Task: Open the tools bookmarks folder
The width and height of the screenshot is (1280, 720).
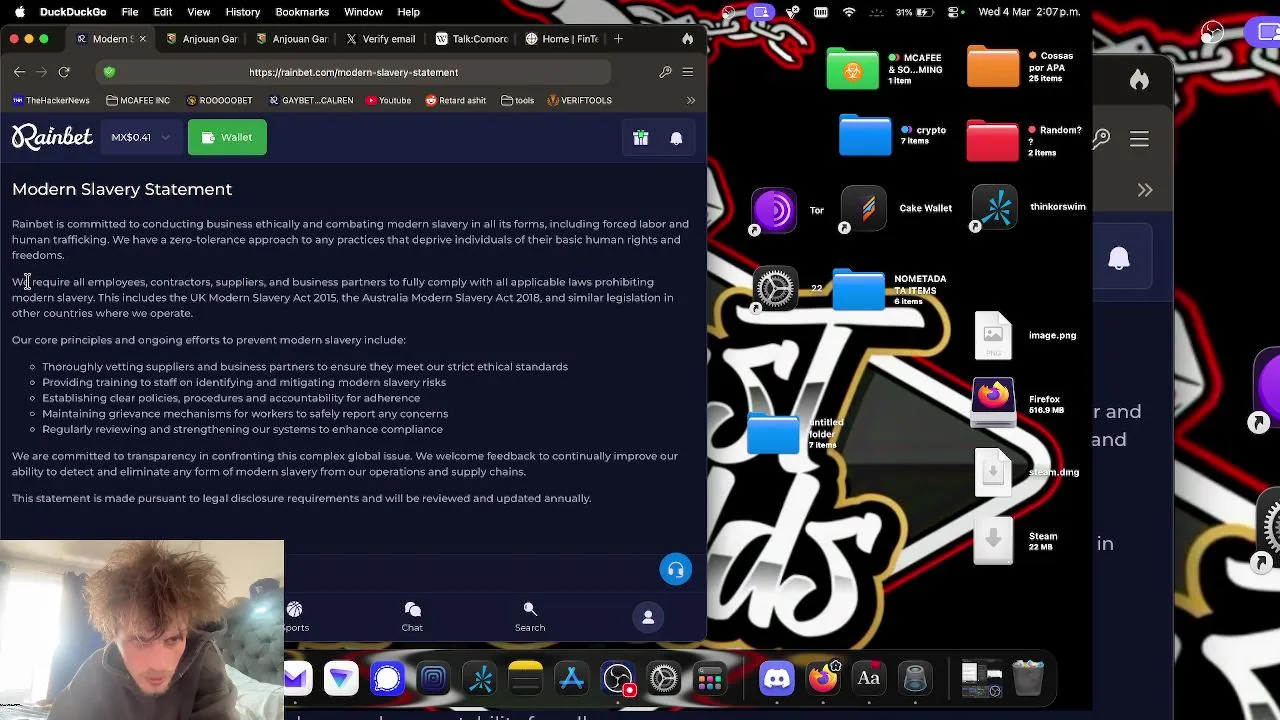Action: pyautogui.click(x=517, y=100)
